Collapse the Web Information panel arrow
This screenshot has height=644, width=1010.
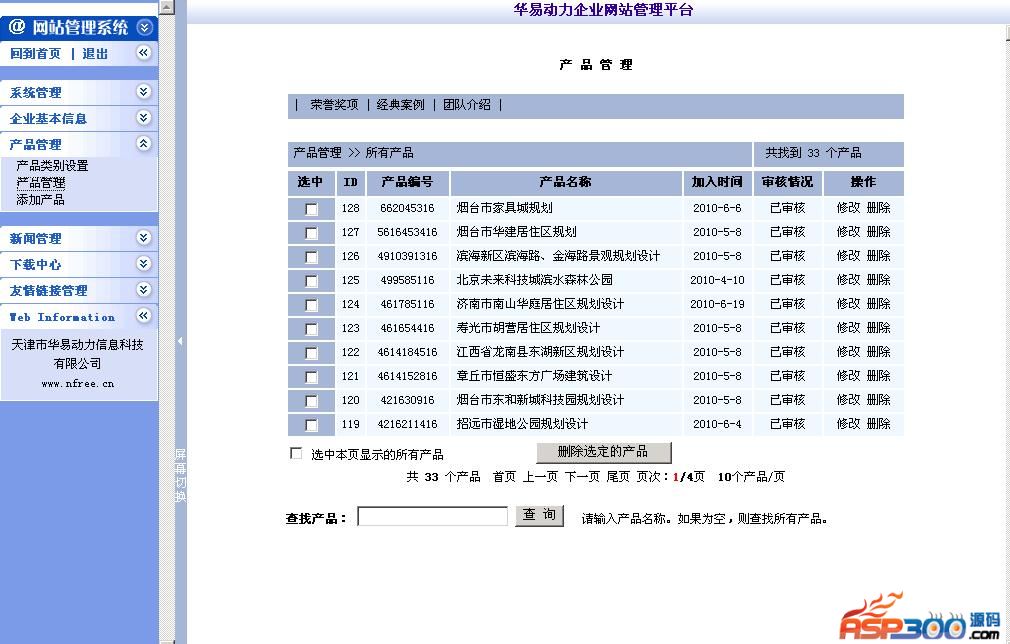[144, 316]
